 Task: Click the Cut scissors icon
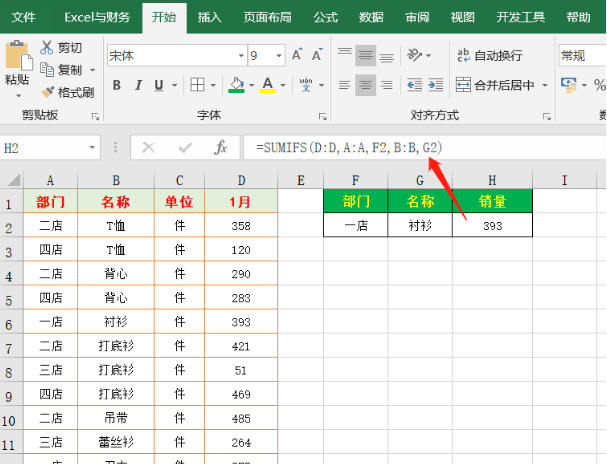coord(46,47)
